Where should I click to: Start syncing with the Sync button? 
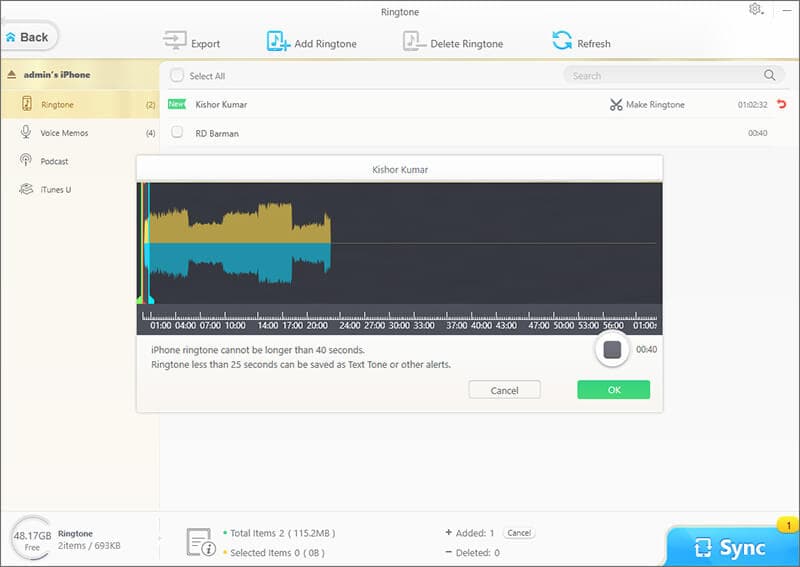click(732, 548)
